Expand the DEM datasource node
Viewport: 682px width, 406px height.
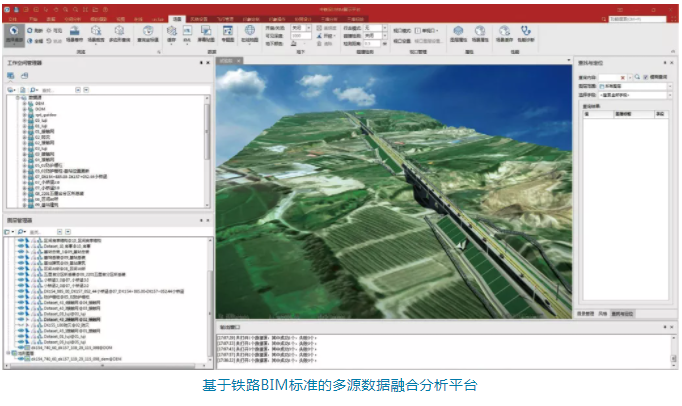tap(24, 104)
